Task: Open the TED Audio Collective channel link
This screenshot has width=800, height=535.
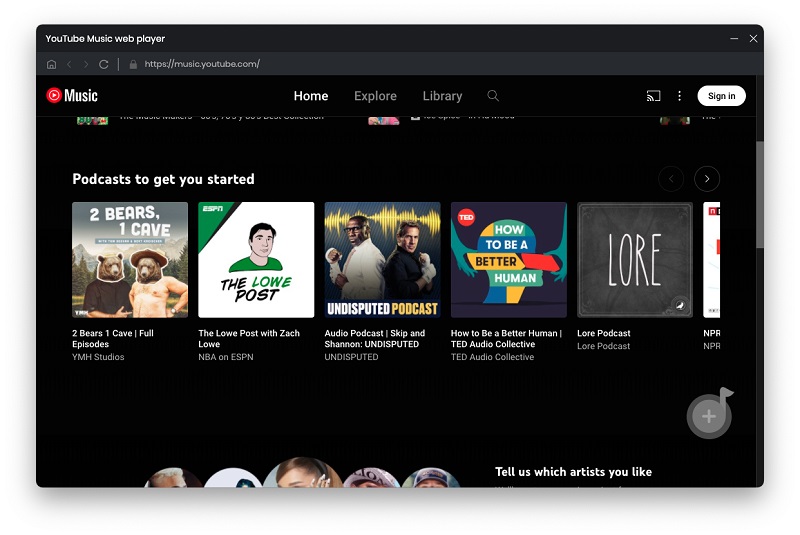Action: 492,357
